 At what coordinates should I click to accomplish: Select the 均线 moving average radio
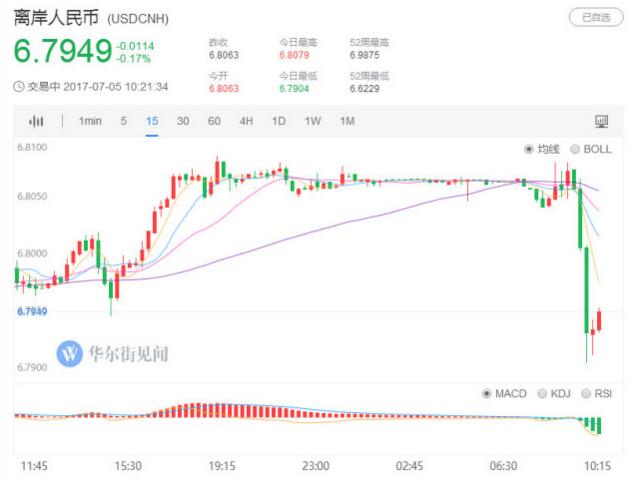click(x=530, y=149)
